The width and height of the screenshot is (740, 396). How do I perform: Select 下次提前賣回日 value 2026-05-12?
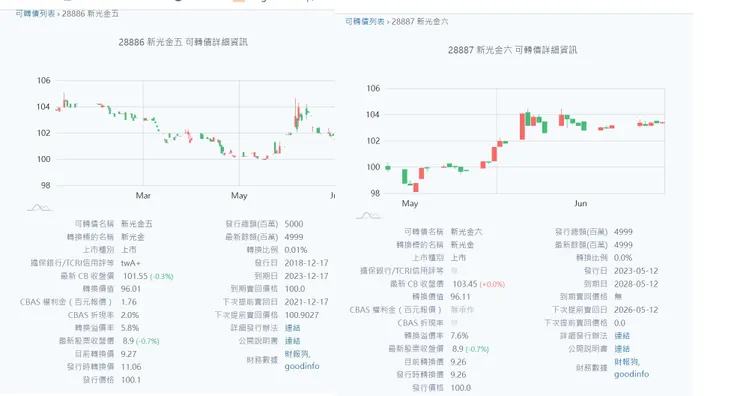point(636,310)
